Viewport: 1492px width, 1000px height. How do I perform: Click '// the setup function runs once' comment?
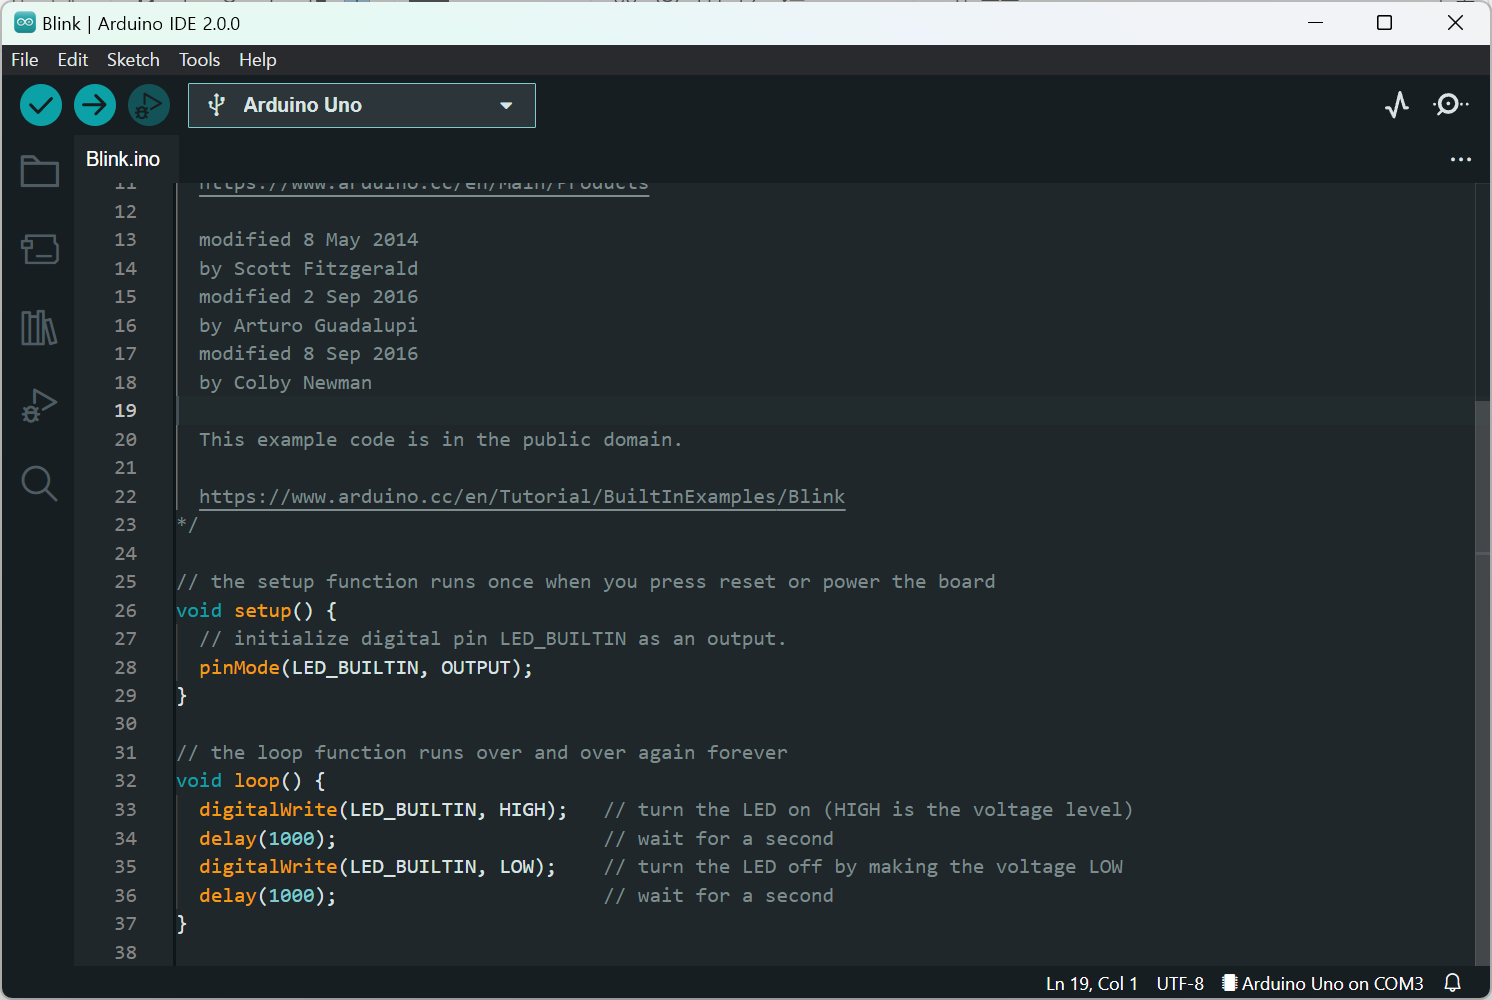pos(586,582)
